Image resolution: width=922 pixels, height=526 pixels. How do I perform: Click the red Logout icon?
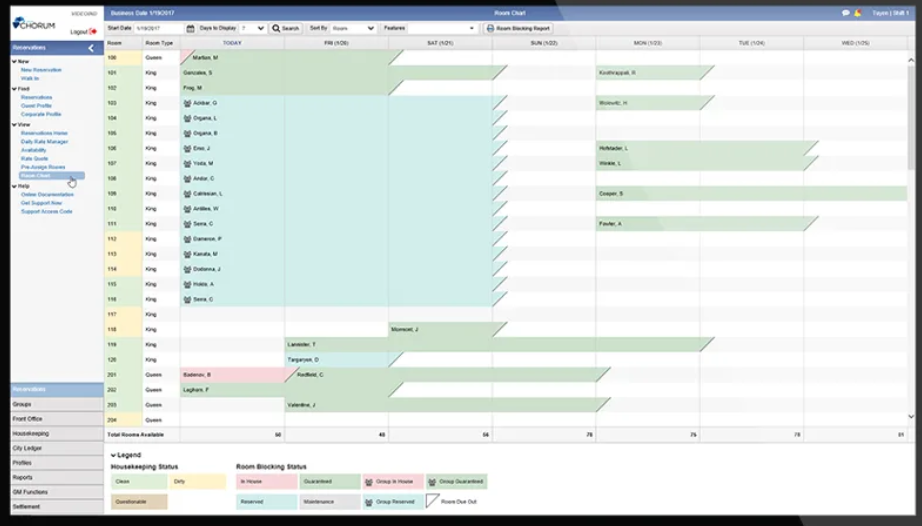click(93, 32)
